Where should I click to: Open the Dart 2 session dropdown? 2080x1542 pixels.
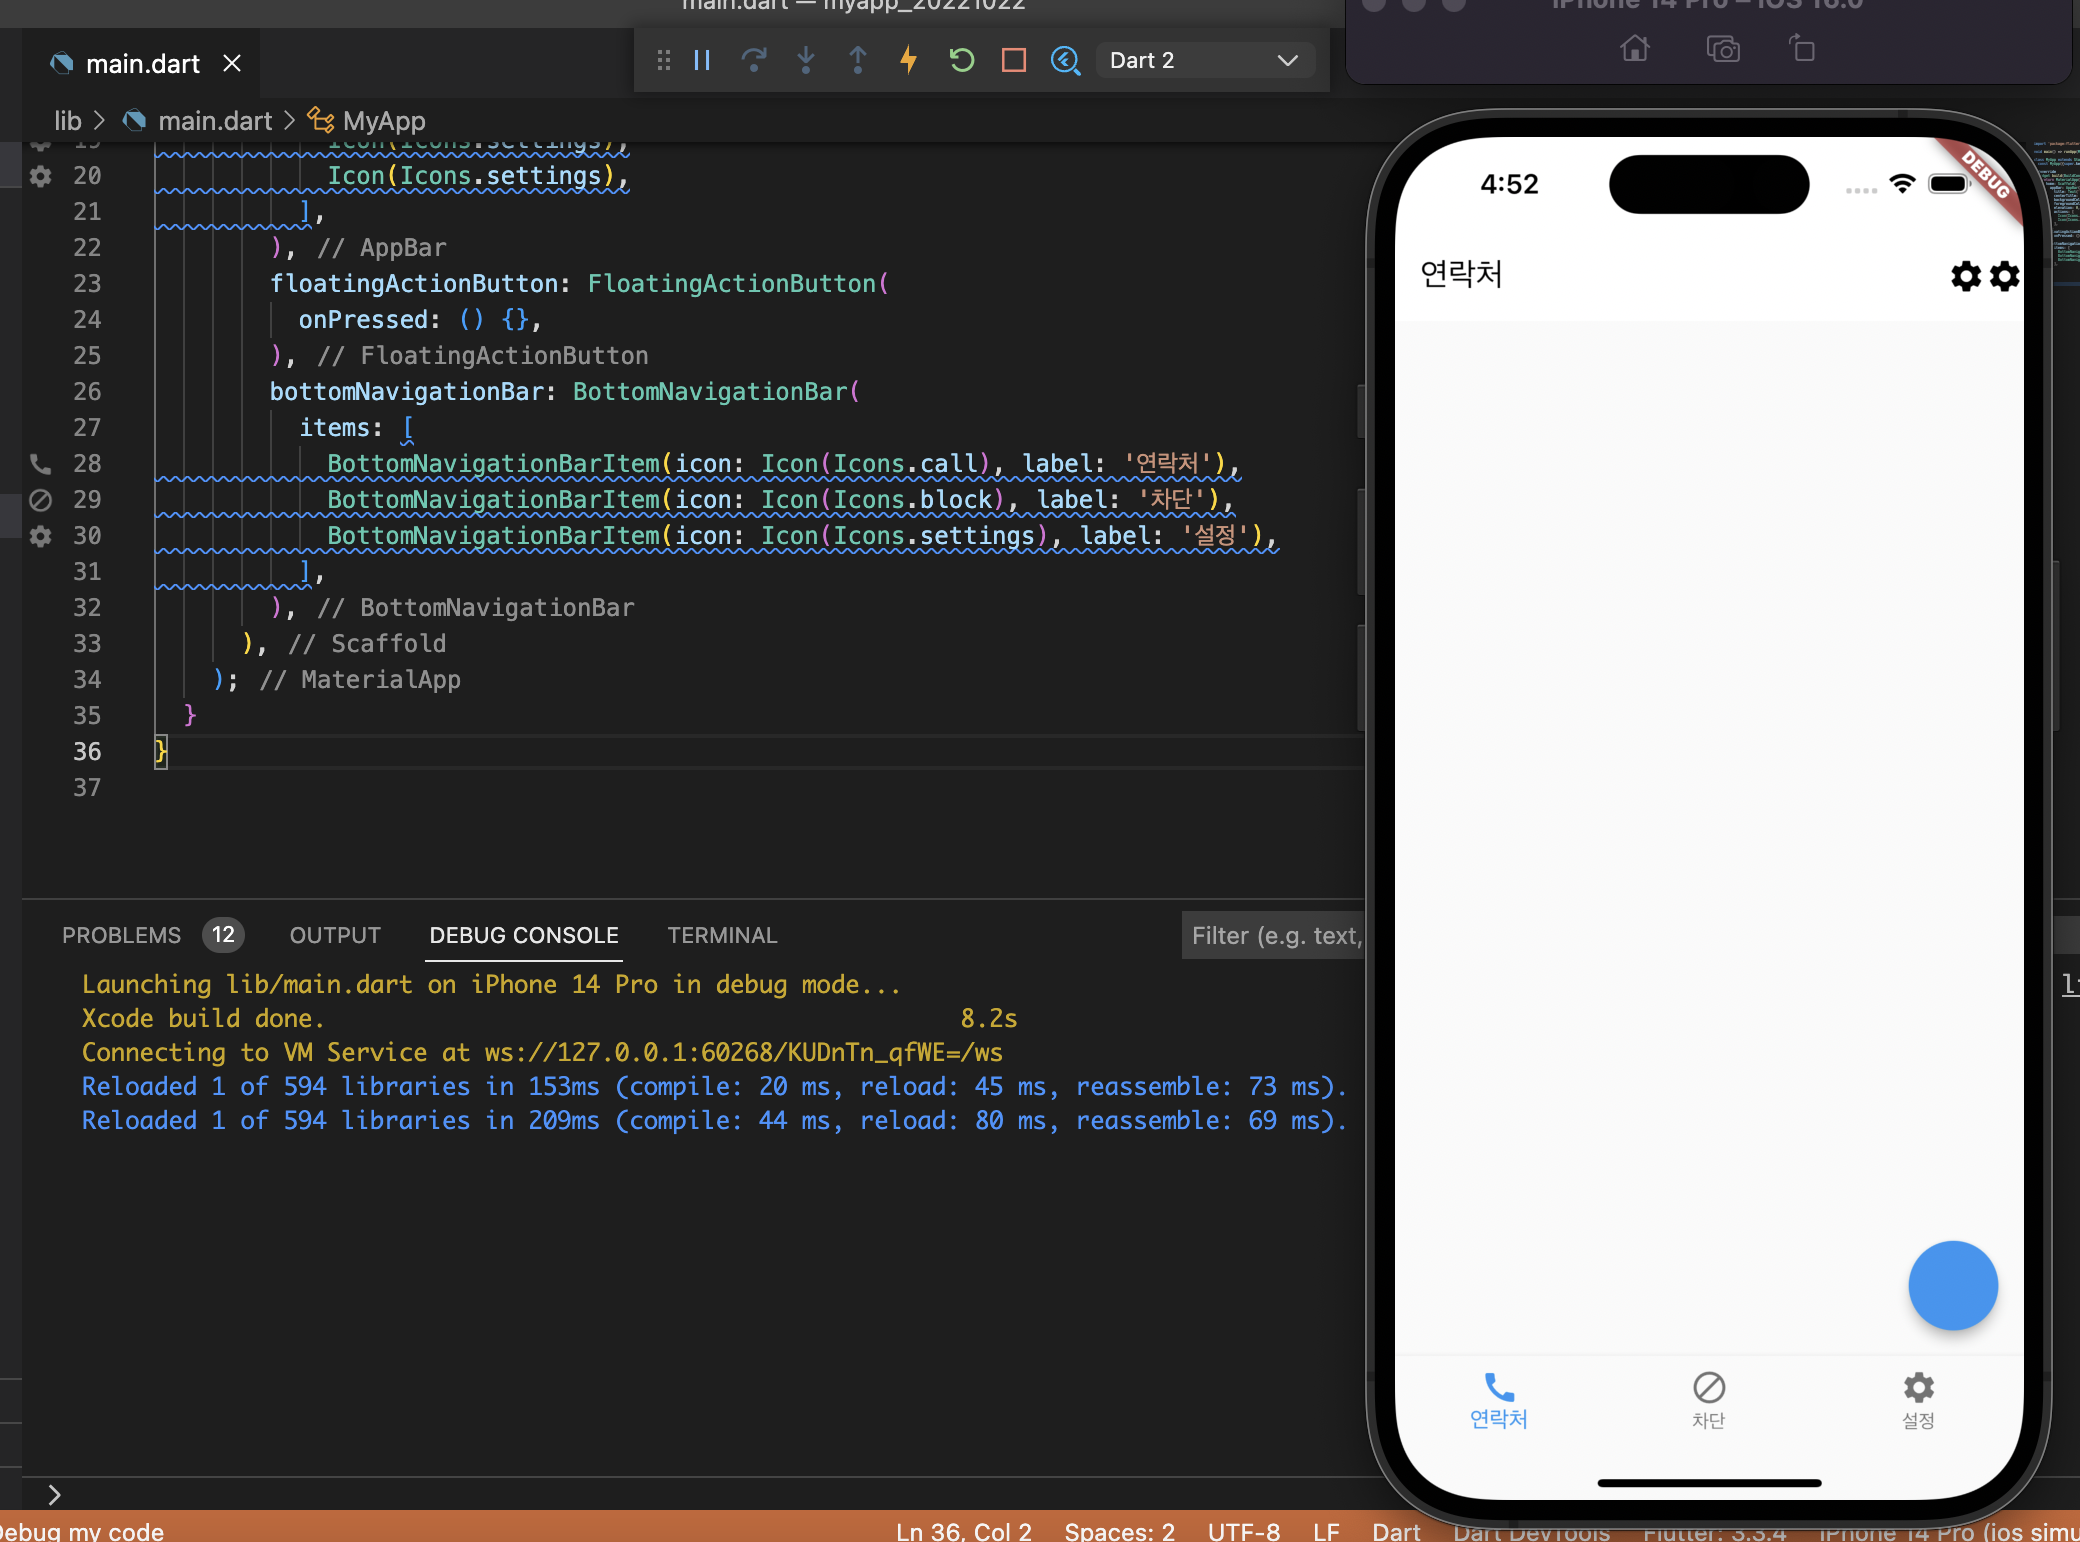pos(1204,61)
